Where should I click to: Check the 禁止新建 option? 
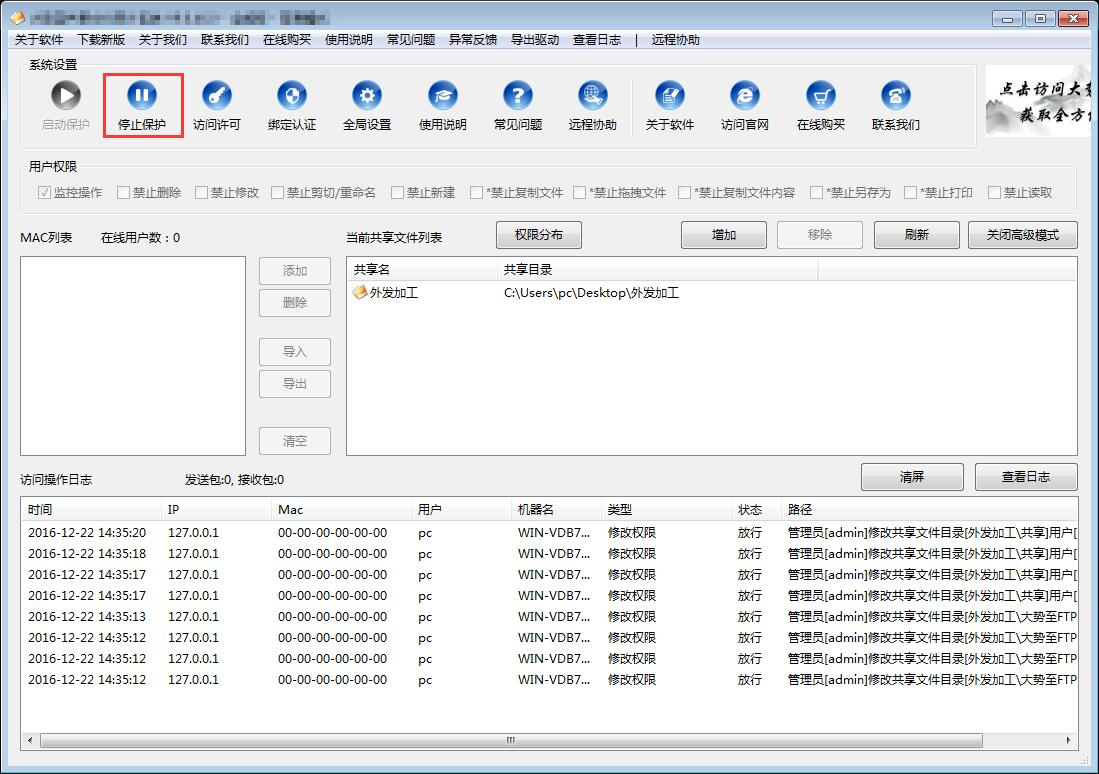click(x=398, y=193)
